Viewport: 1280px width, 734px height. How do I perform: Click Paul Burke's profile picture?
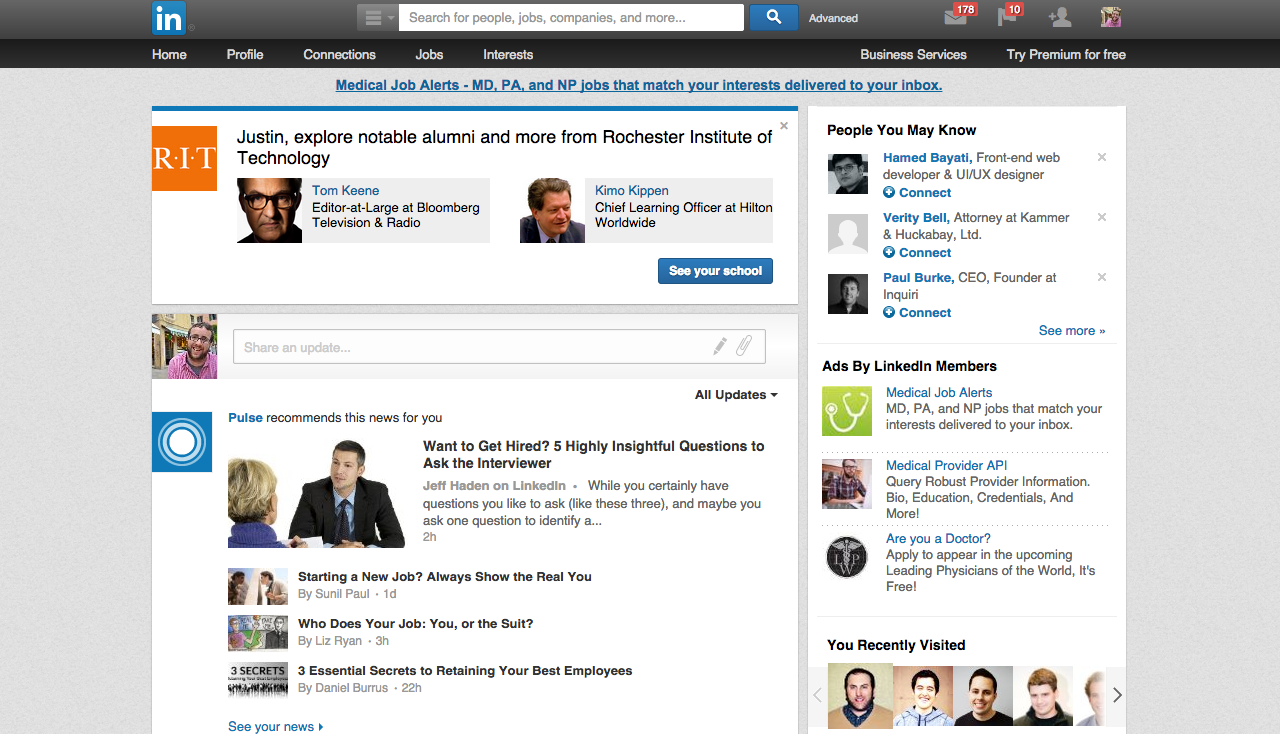(x=848, y=294)
